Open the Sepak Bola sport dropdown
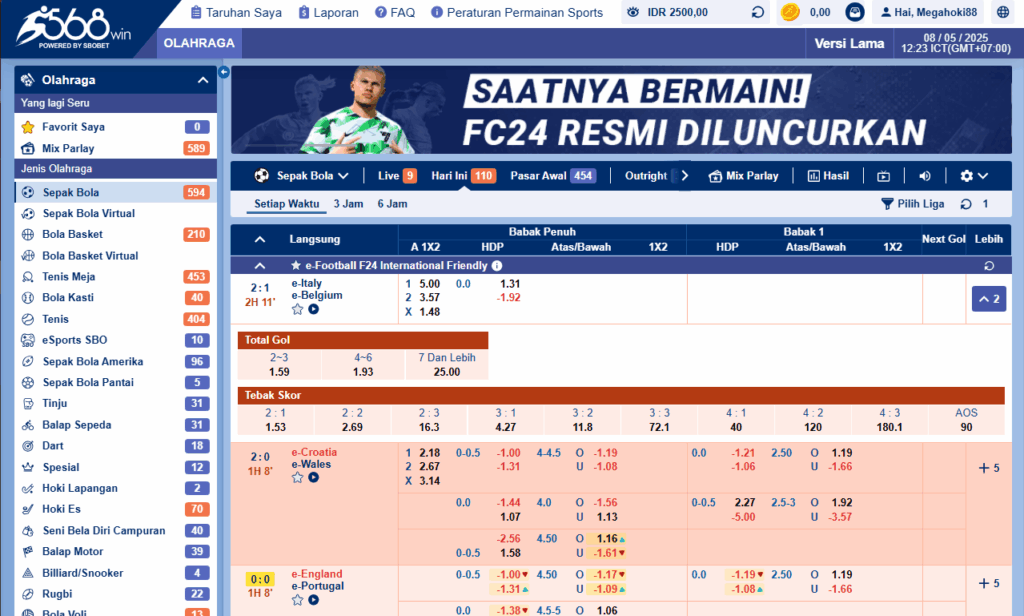This screenshot has height=616, width=1024. click(x=301, y=176)
